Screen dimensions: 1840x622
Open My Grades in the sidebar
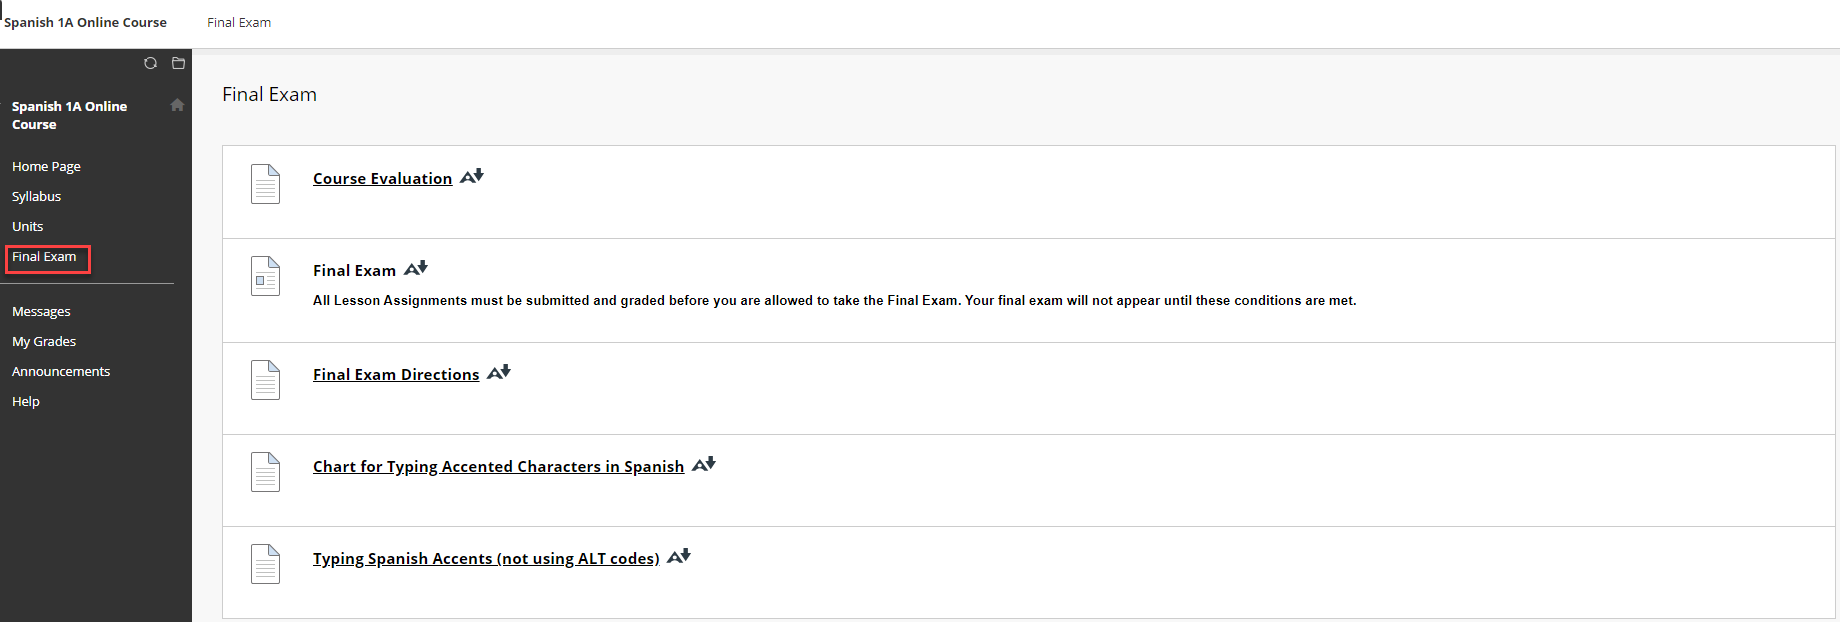pos(44,341)
